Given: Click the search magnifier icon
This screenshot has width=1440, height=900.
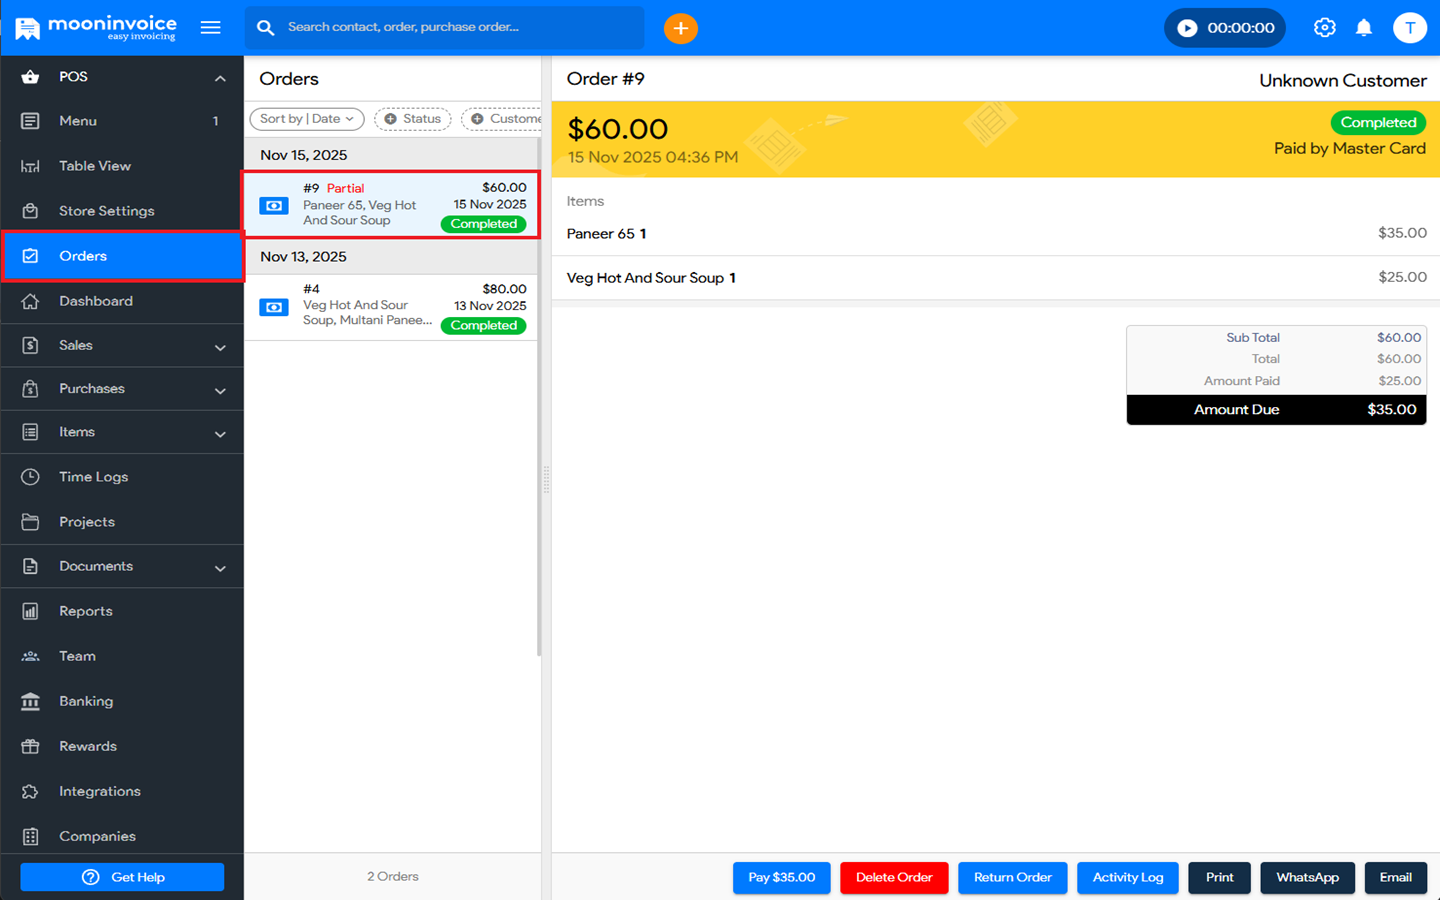Looking at the screenshot, I should coord(265,27).
